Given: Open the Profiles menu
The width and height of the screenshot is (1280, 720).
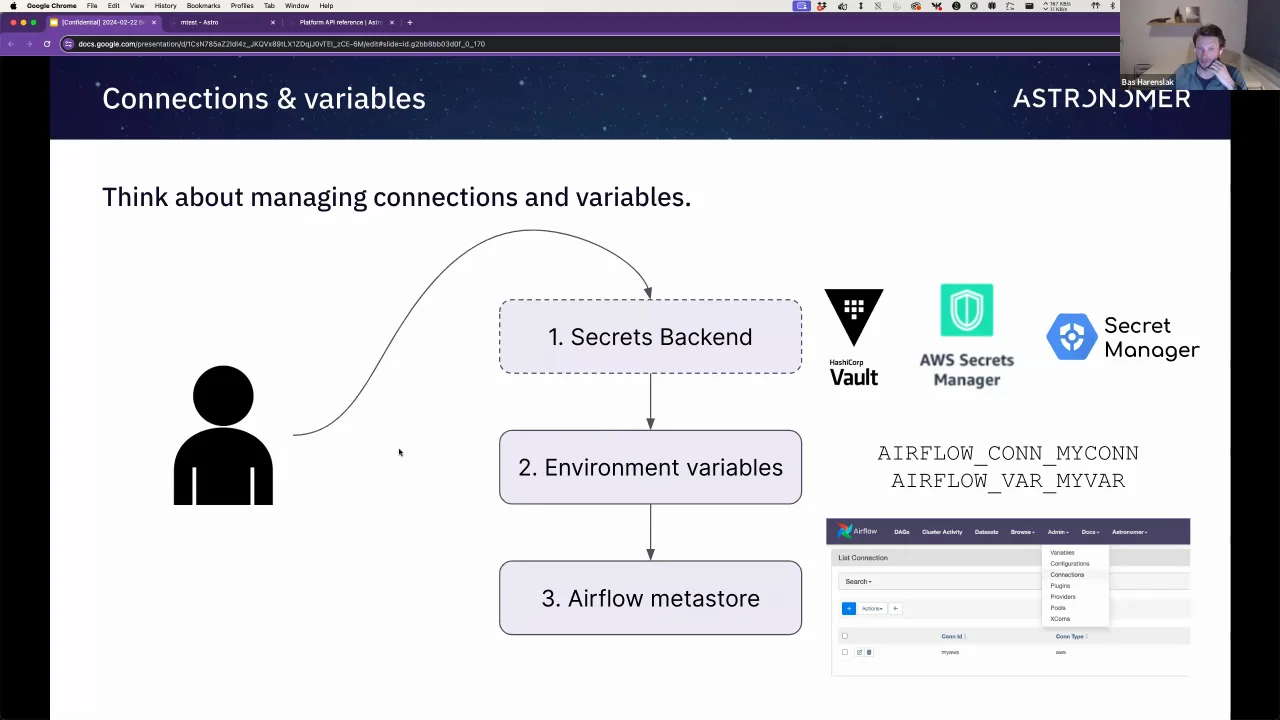Looking at the screenshot, I should click(242, 6).
